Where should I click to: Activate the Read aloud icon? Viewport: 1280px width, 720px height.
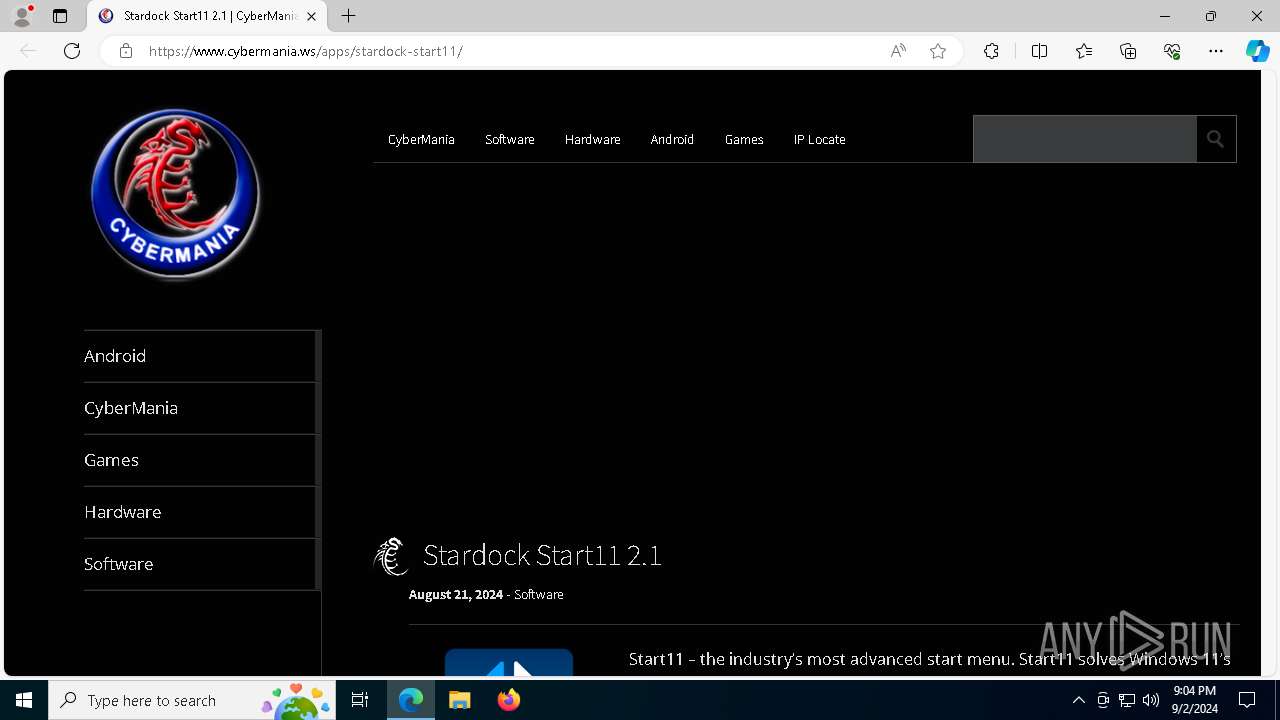(x=898, y=51)
